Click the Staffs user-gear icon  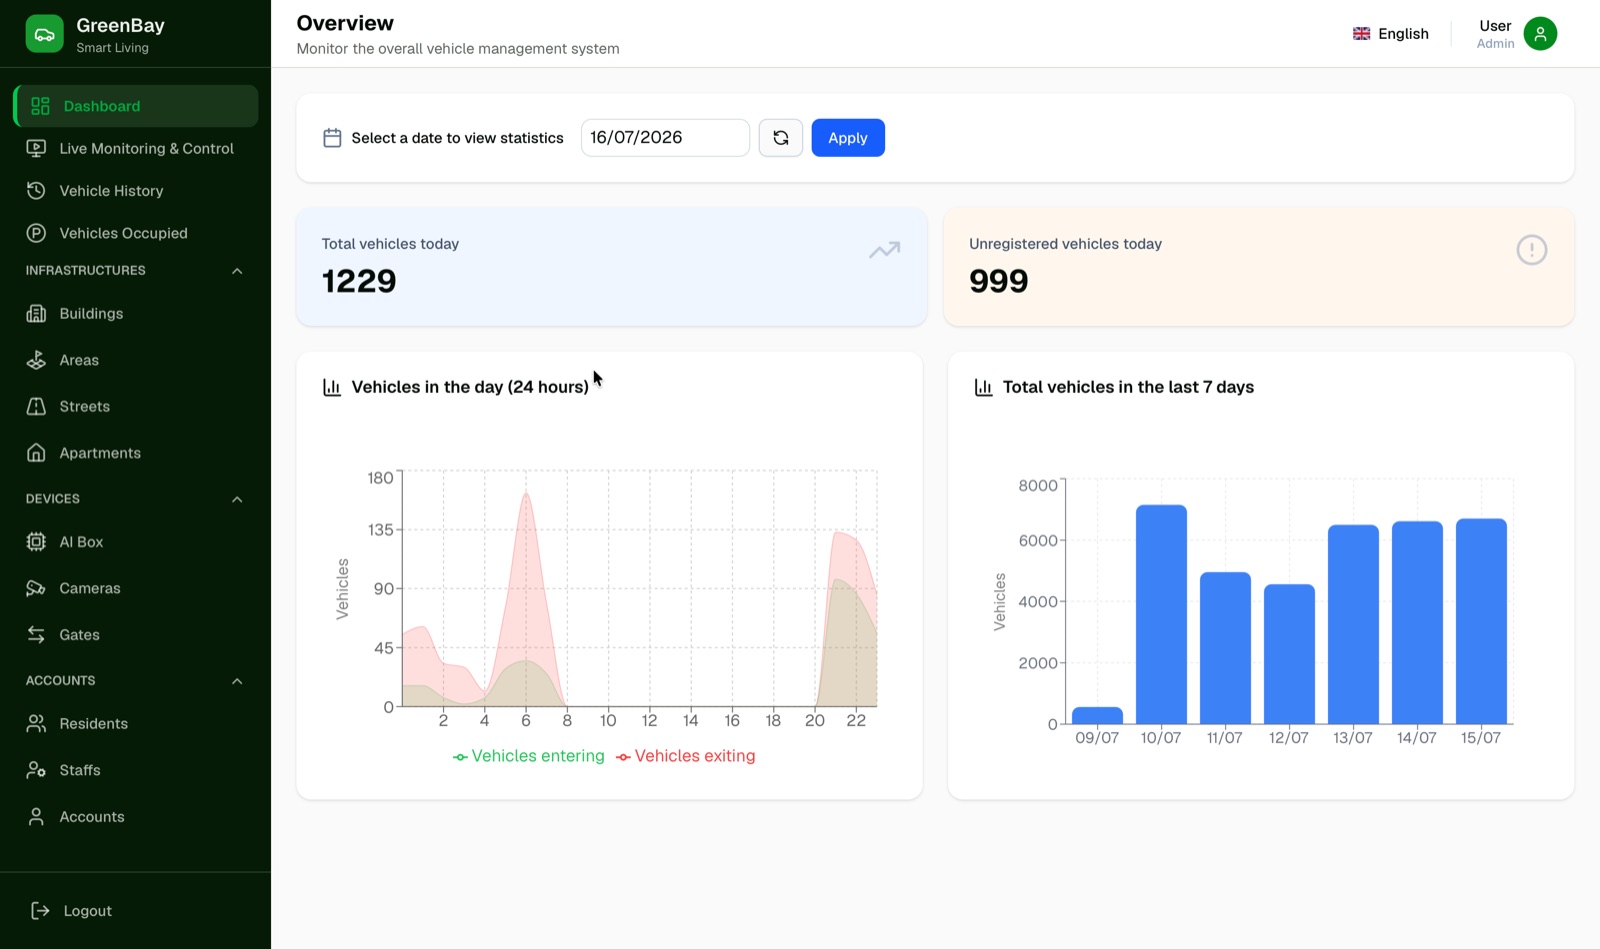pos(36,770)
